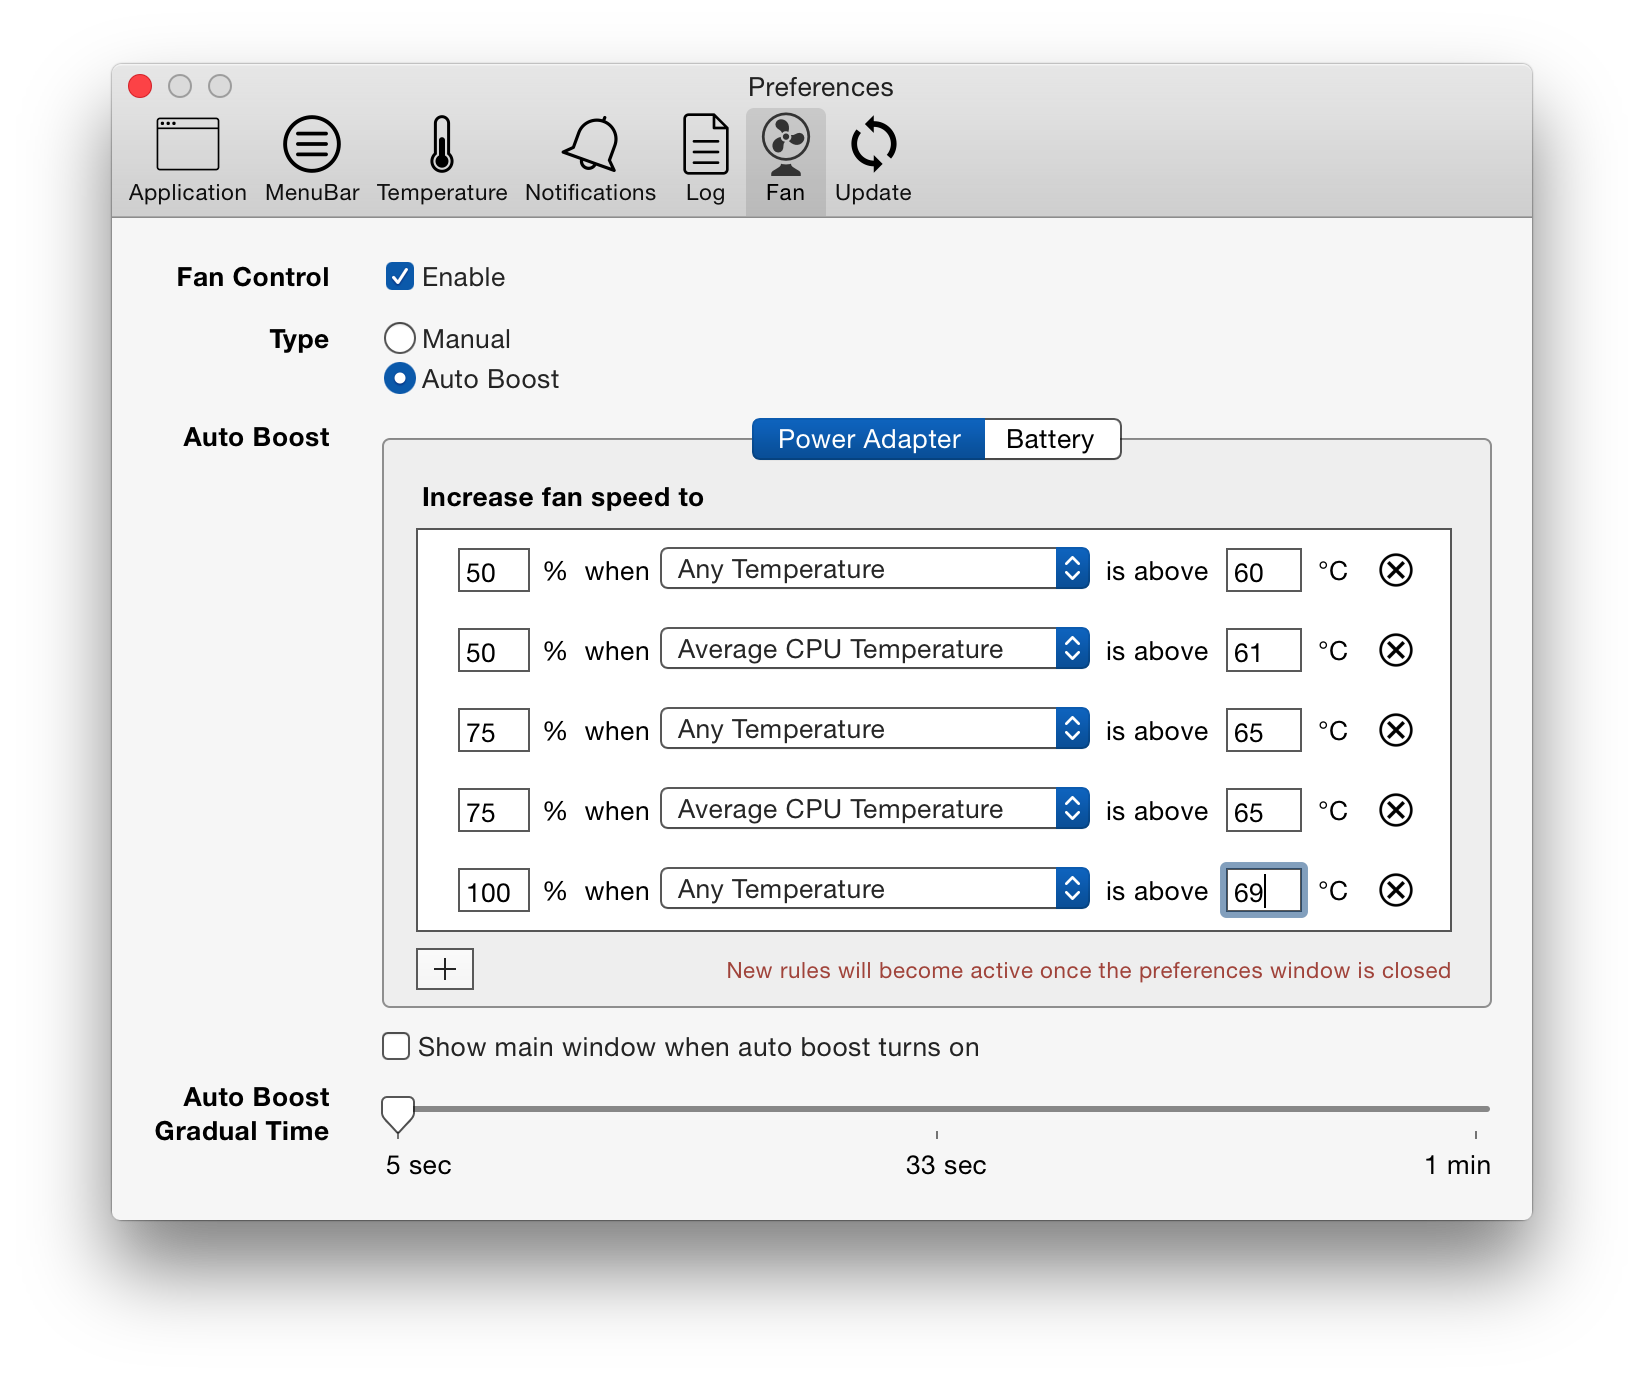
Task: Remove the 75% Any Temperature rule
Action: point(1395,730)
